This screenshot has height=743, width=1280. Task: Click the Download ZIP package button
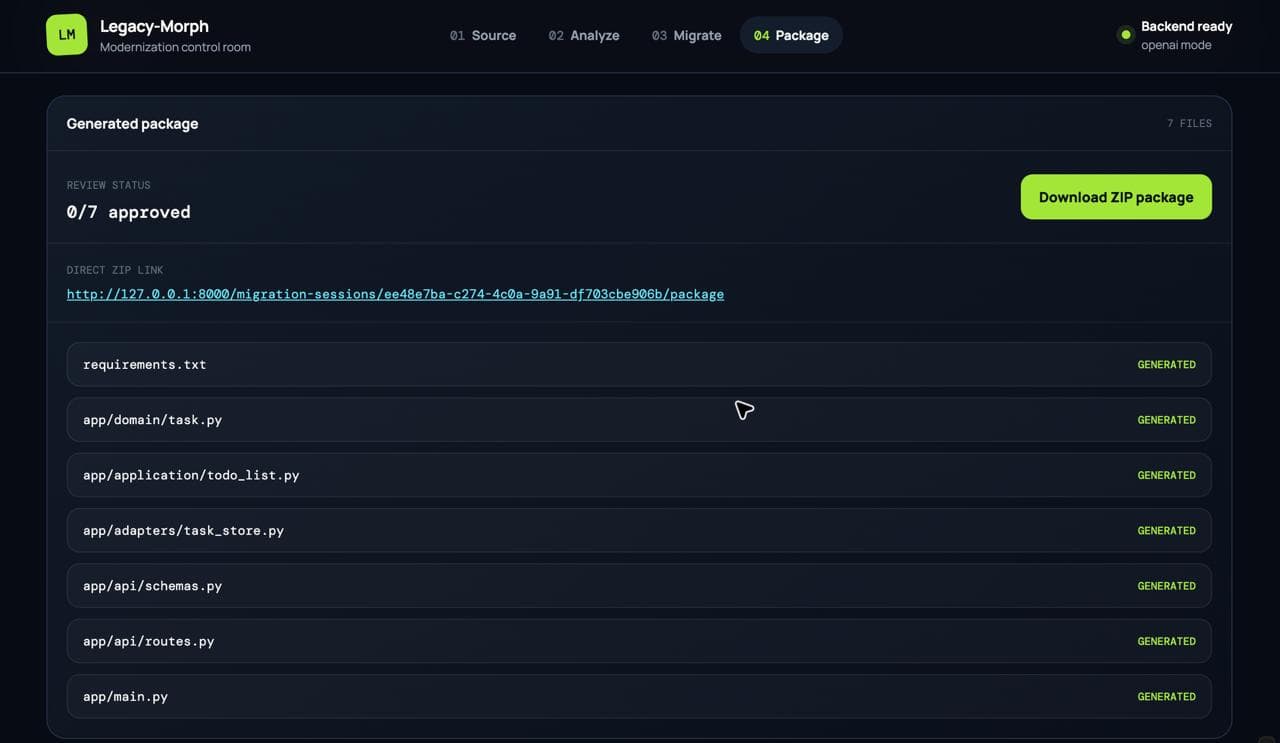(1116, 197)
